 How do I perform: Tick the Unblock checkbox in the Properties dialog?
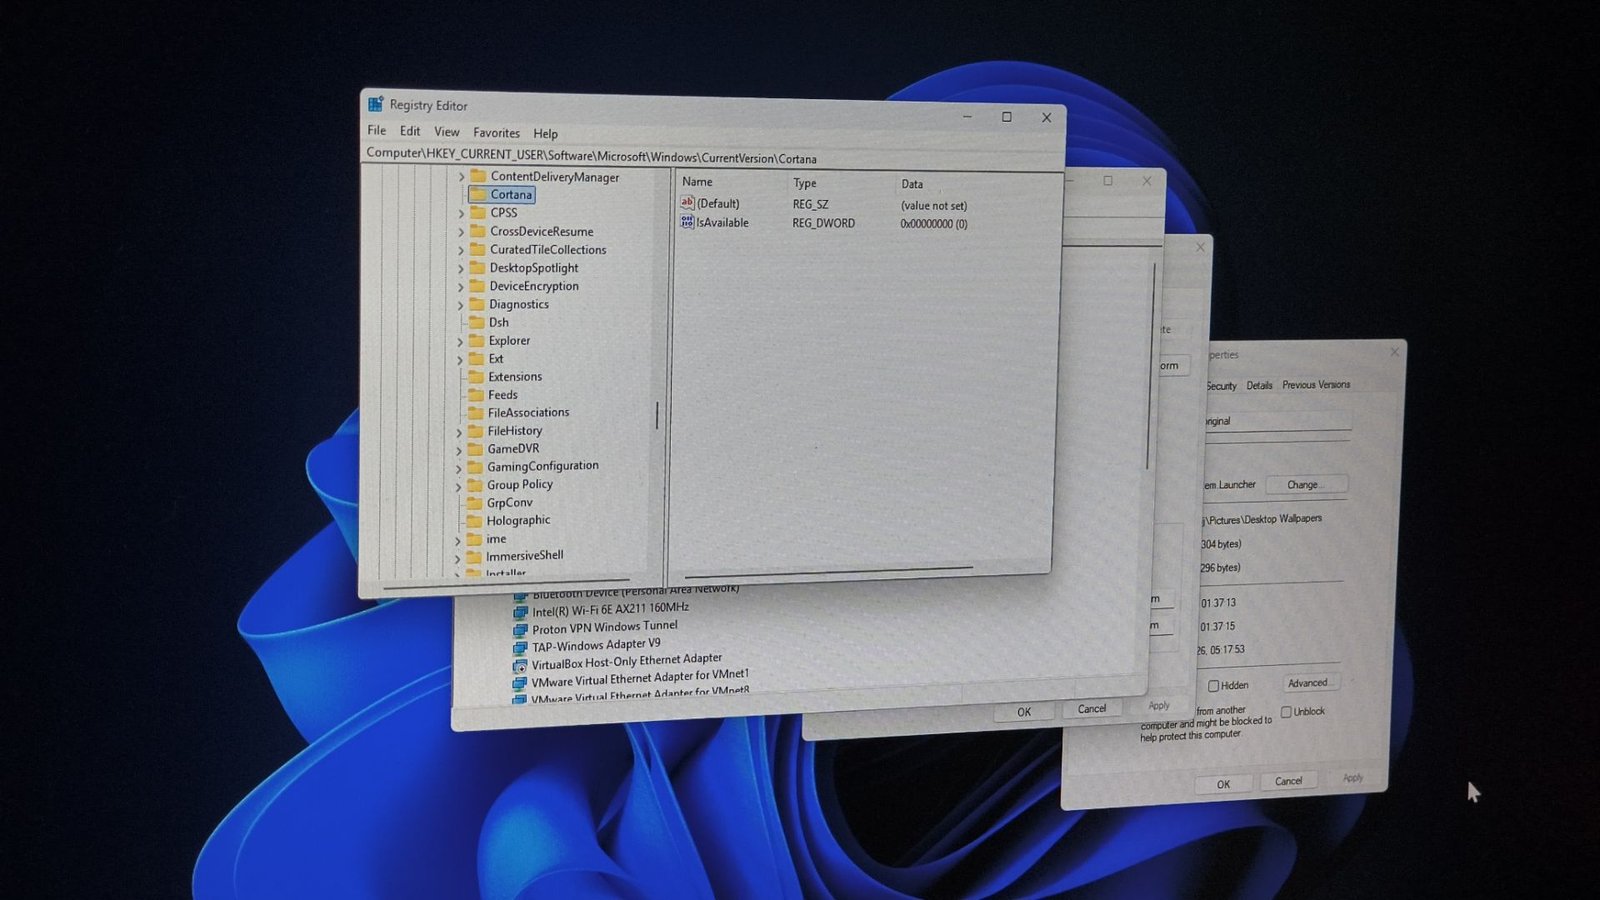pyautogui.click(x=1286, y=712)
